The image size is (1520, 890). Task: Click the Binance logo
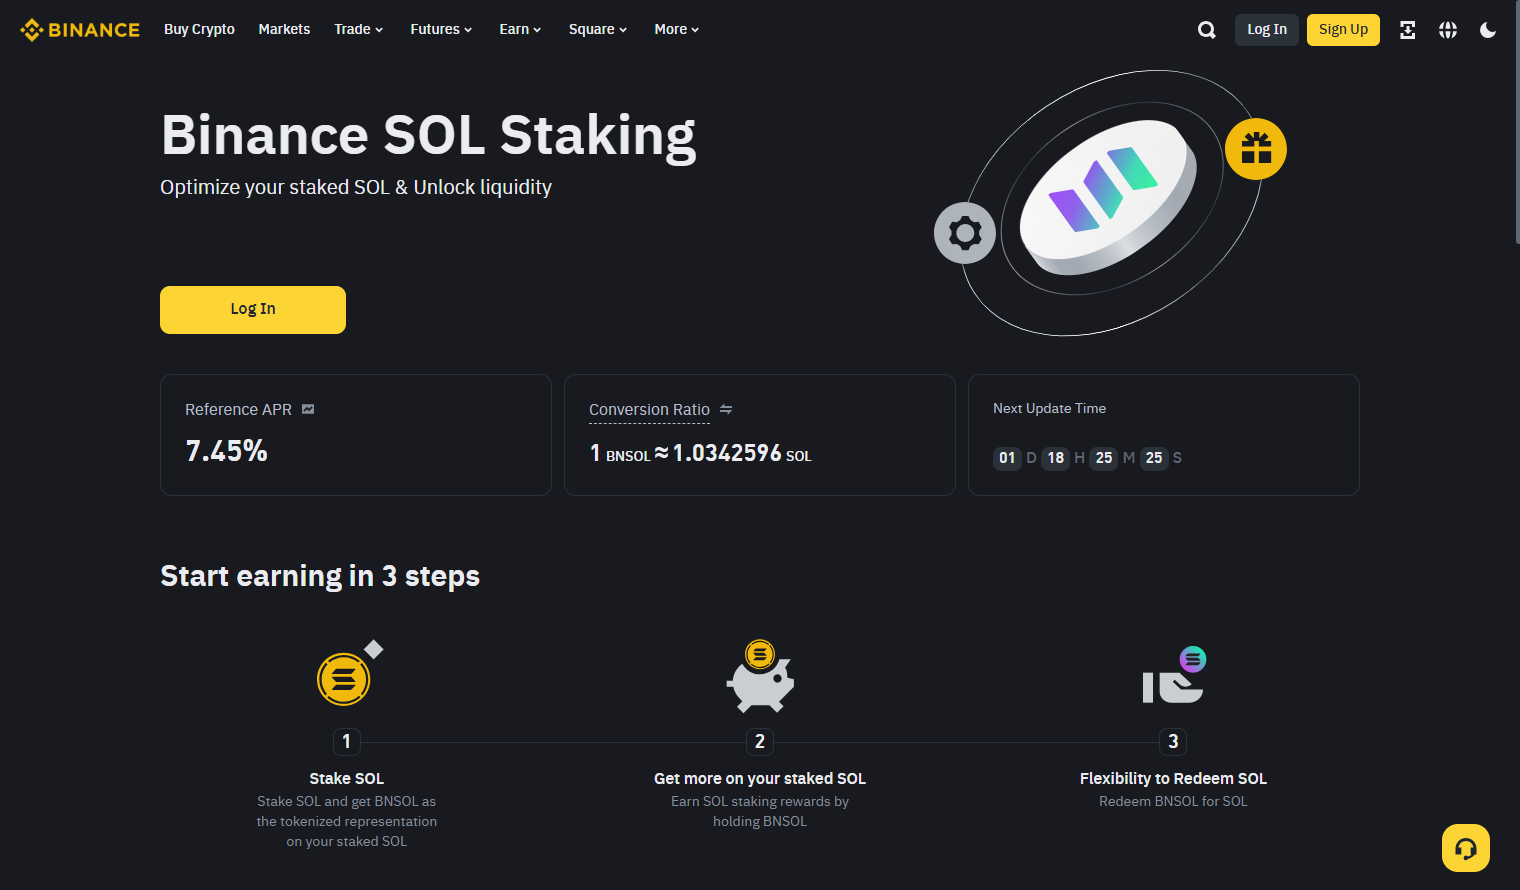click(x=80, y=30)
